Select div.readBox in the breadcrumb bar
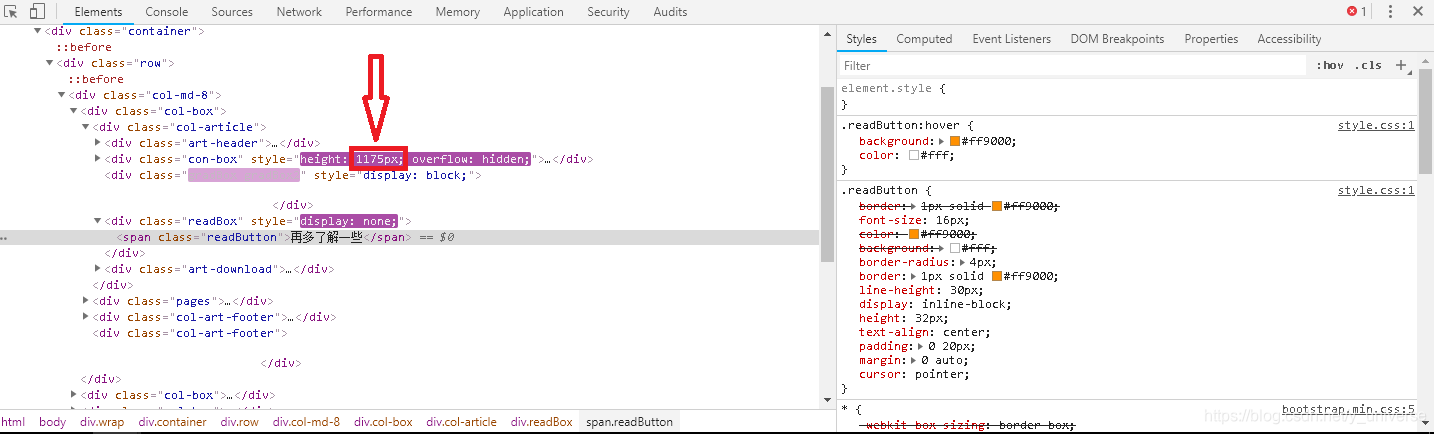Viewport: 1436px width, 434px height. [542, 422]
